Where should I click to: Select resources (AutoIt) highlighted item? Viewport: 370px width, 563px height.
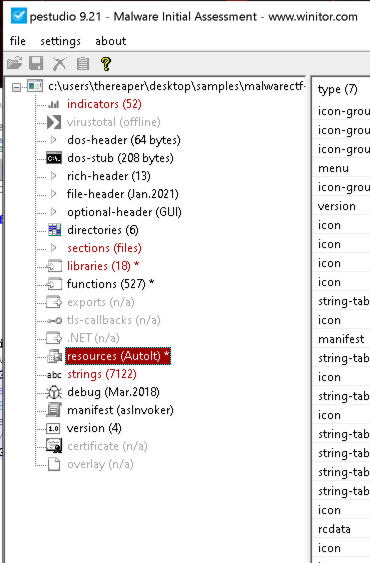[x=118, y=356]
